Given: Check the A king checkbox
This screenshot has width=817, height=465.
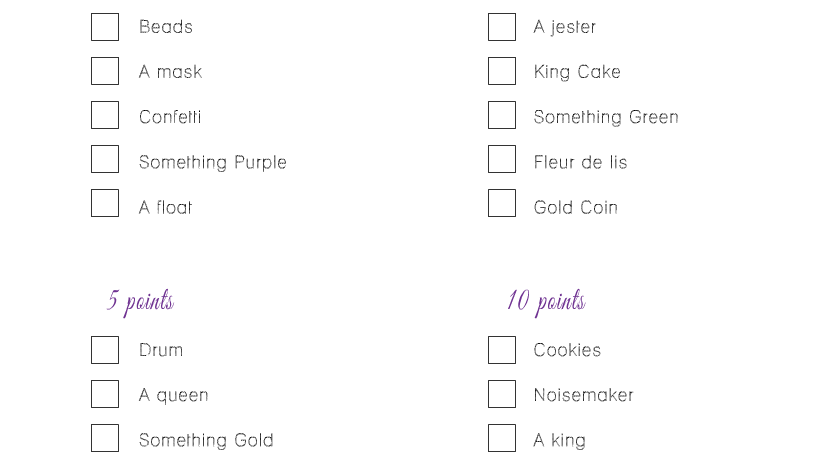Looking at the screenshot, I should [x=502, y=438].
